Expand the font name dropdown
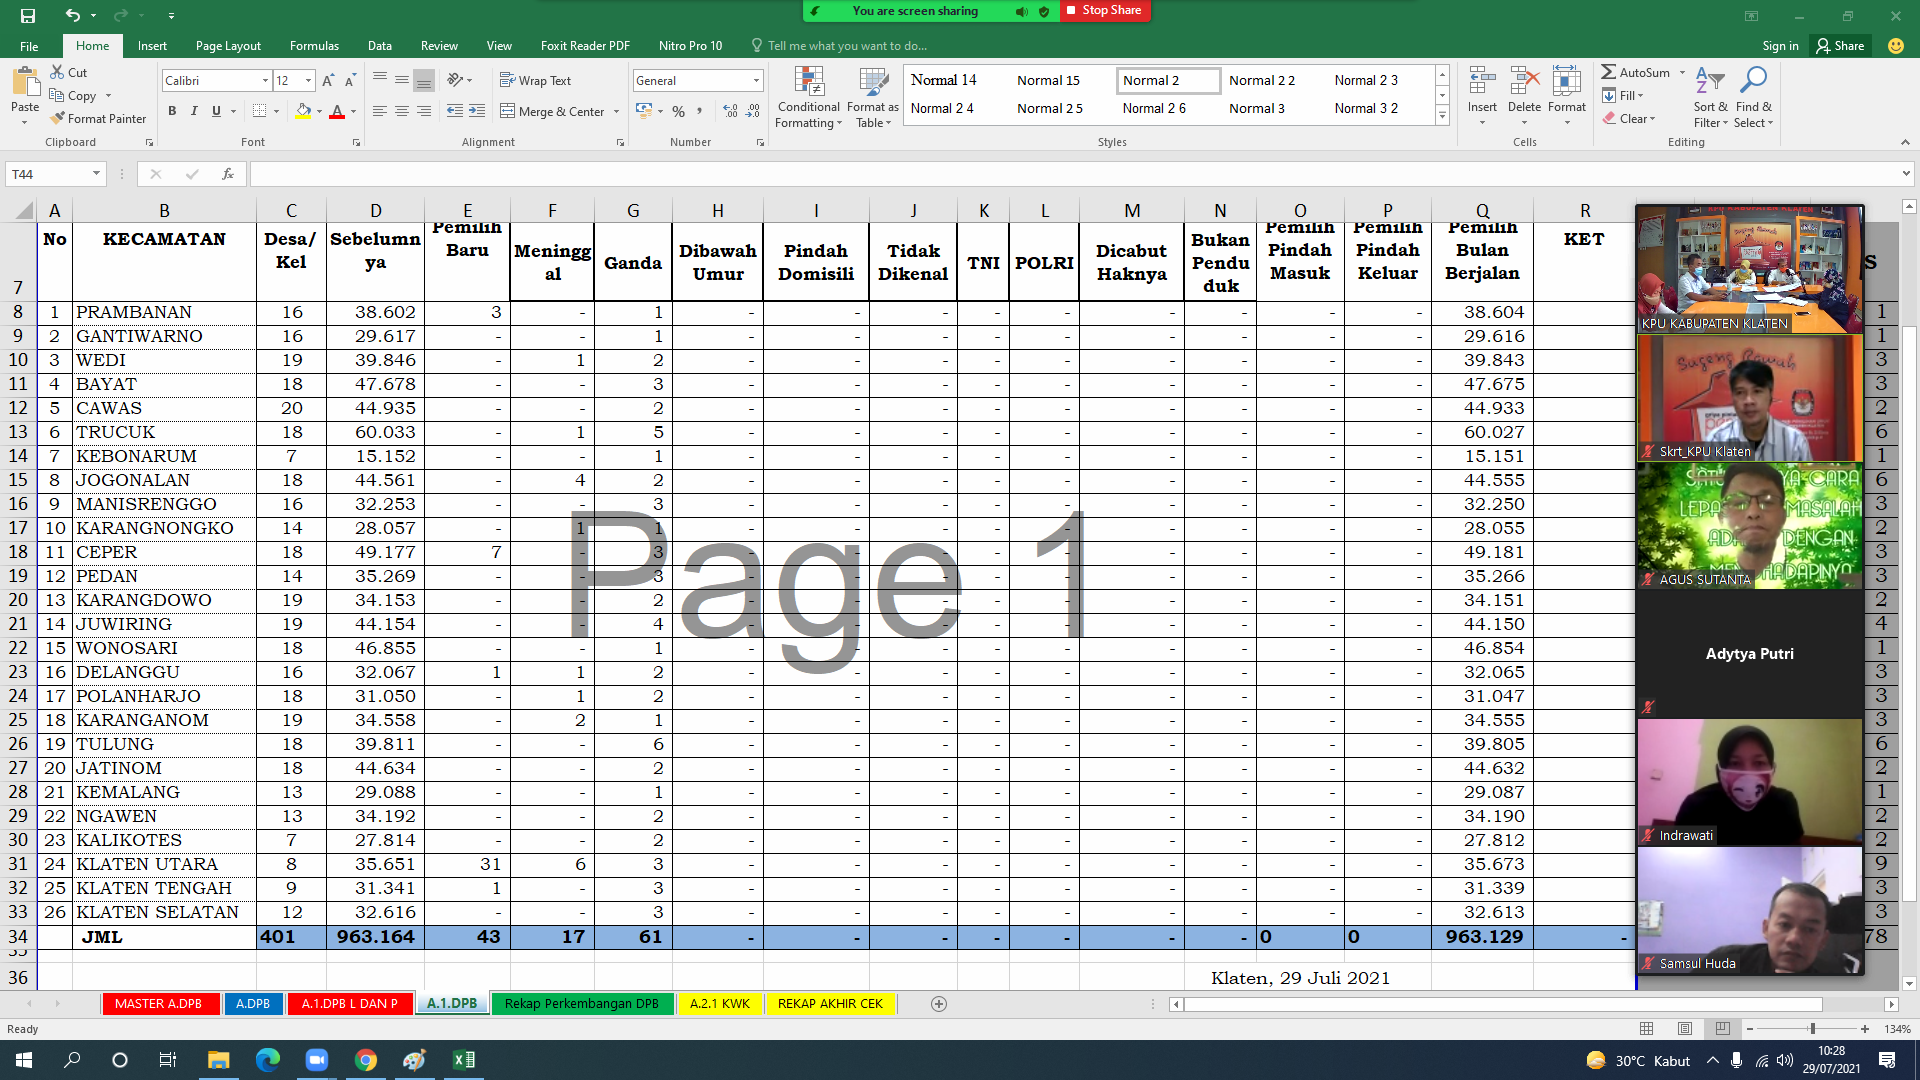Viewport: 1920px width, 1080px height. (x=265, y=80)
